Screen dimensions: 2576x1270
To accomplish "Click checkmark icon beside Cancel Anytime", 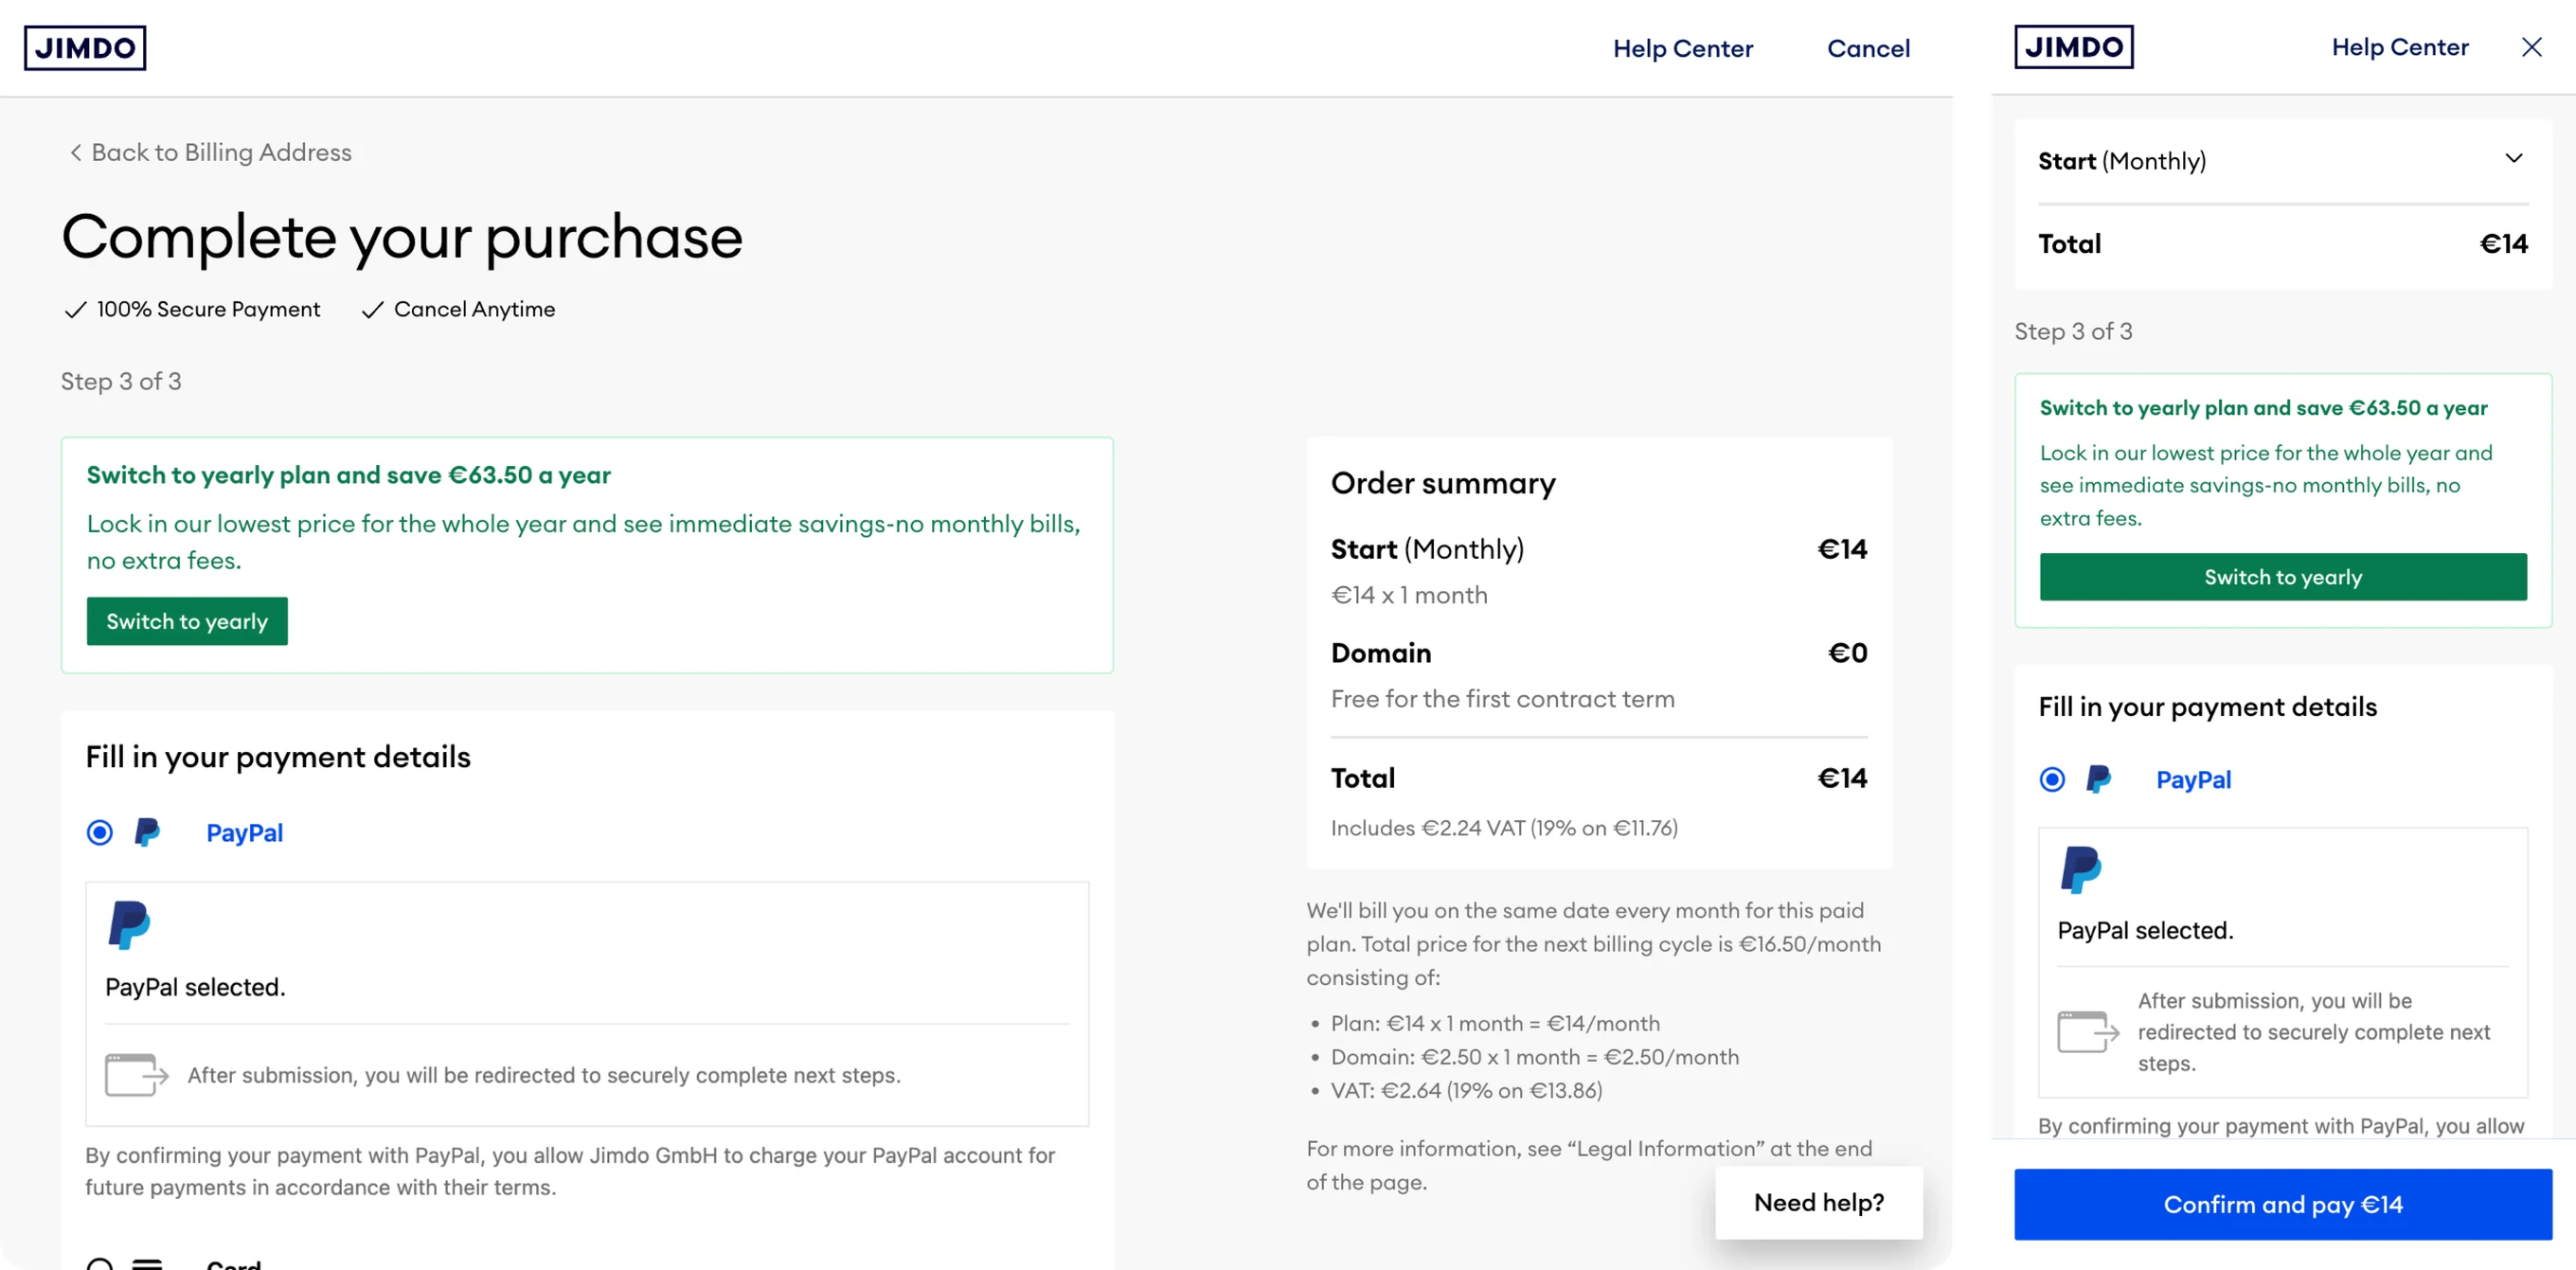I will point(372,310).
